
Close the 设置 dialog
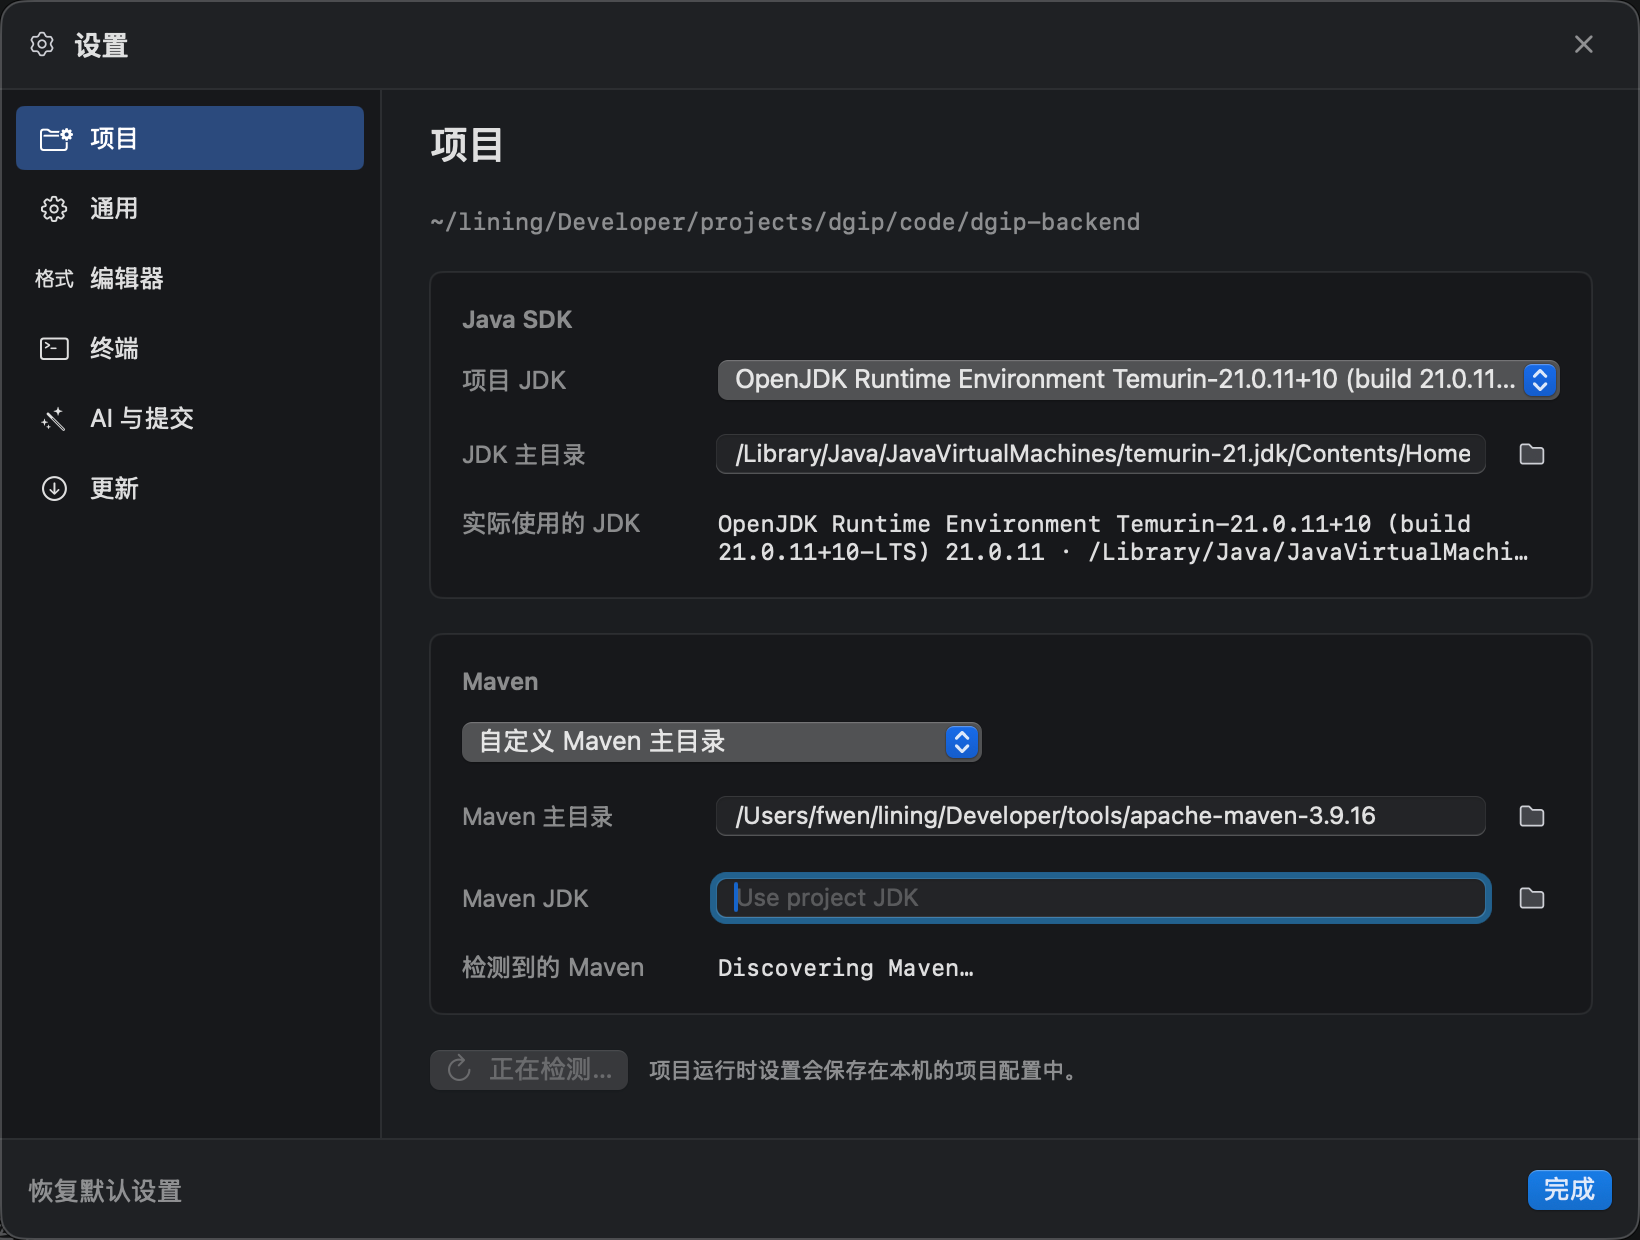coord(1584,44)
